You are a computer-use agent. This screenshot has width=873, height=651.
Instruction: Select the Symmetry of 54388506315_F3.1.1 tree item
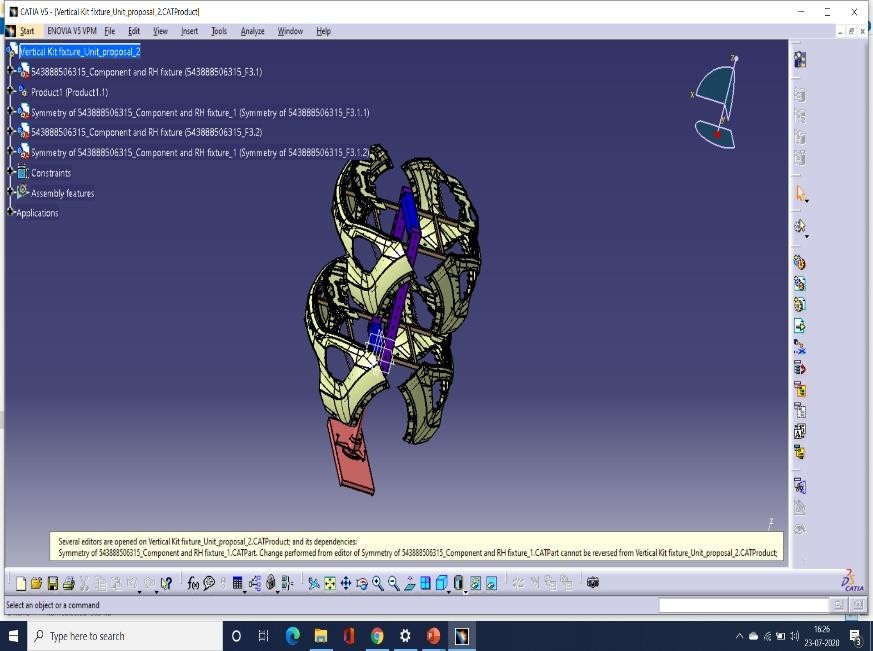pos(200,112)
